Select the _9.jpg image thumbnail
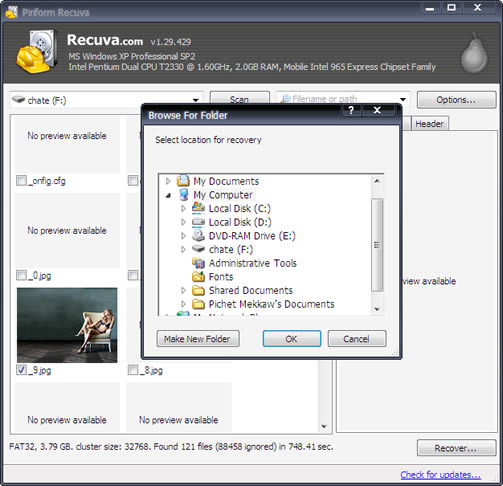 tap(67, 325)
